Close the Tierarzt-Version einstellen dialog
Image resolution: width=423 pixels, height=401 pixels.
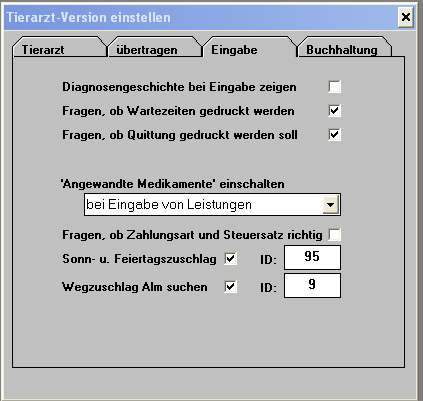(x=406, y=17)
